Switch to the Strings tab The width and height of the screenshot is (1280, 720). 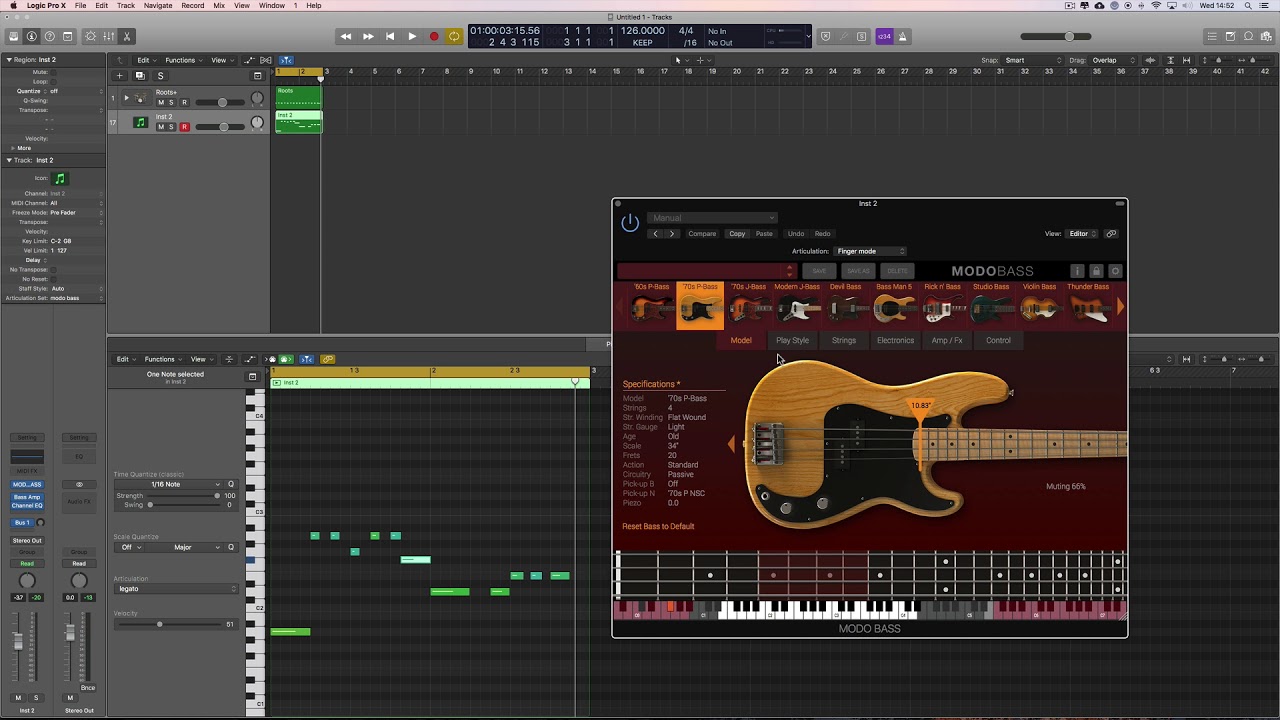844,340
